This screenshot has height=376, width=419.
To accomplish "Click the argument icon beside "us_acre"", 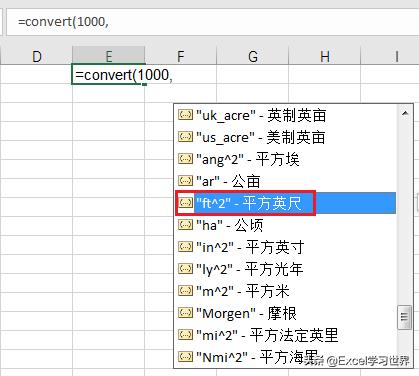I will click(185, 137).
